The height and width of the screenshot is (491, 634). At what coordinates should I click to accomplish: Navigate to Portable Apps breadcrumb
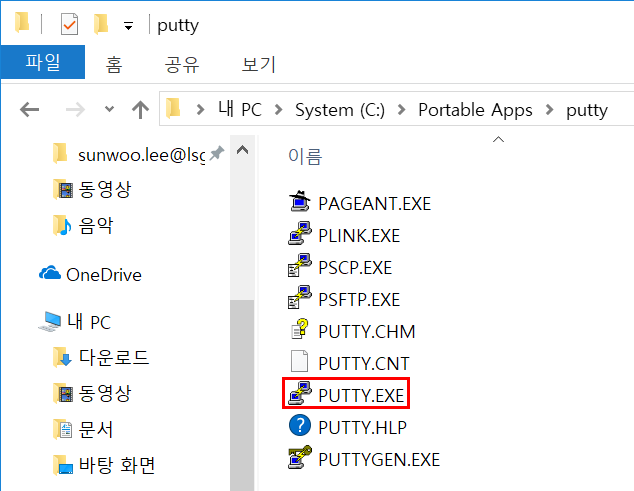475,110
